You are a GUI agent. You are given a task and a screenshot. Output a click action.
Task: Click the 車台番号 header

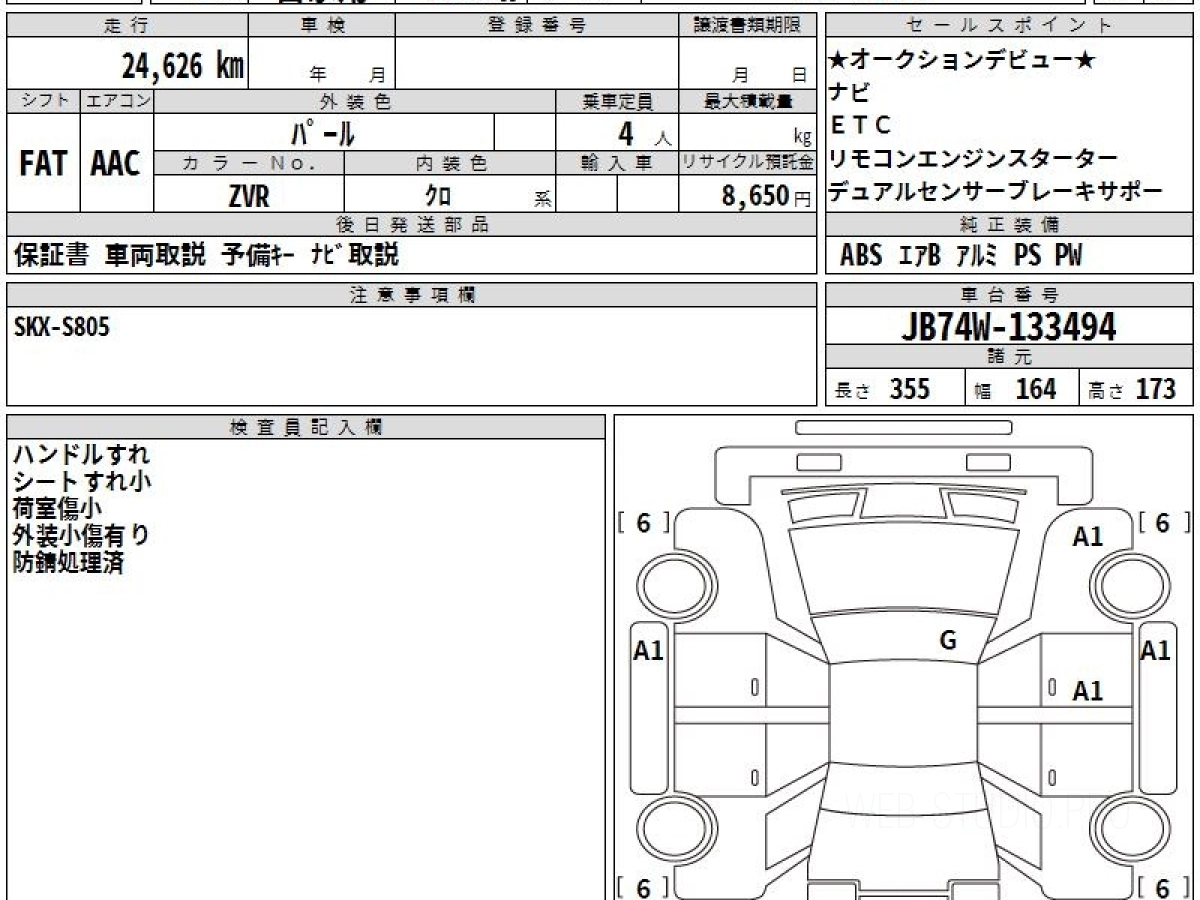click(x=1010, y=295)
